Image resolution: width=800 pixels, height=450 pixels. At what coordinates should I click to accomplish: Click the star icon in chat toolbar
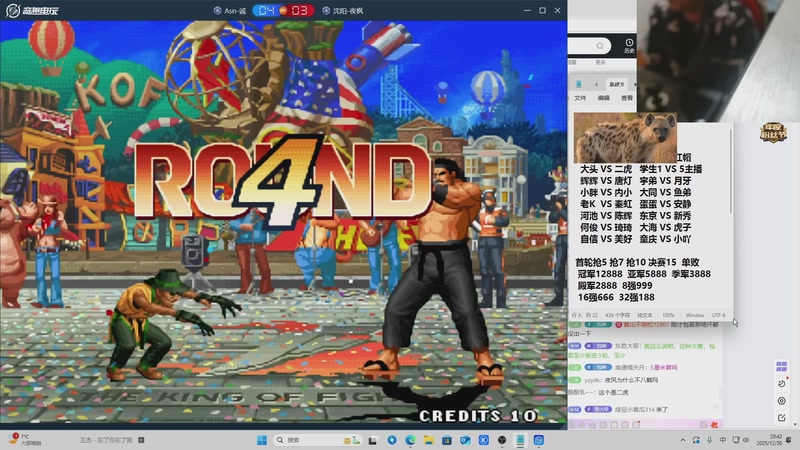coord(592,424)
